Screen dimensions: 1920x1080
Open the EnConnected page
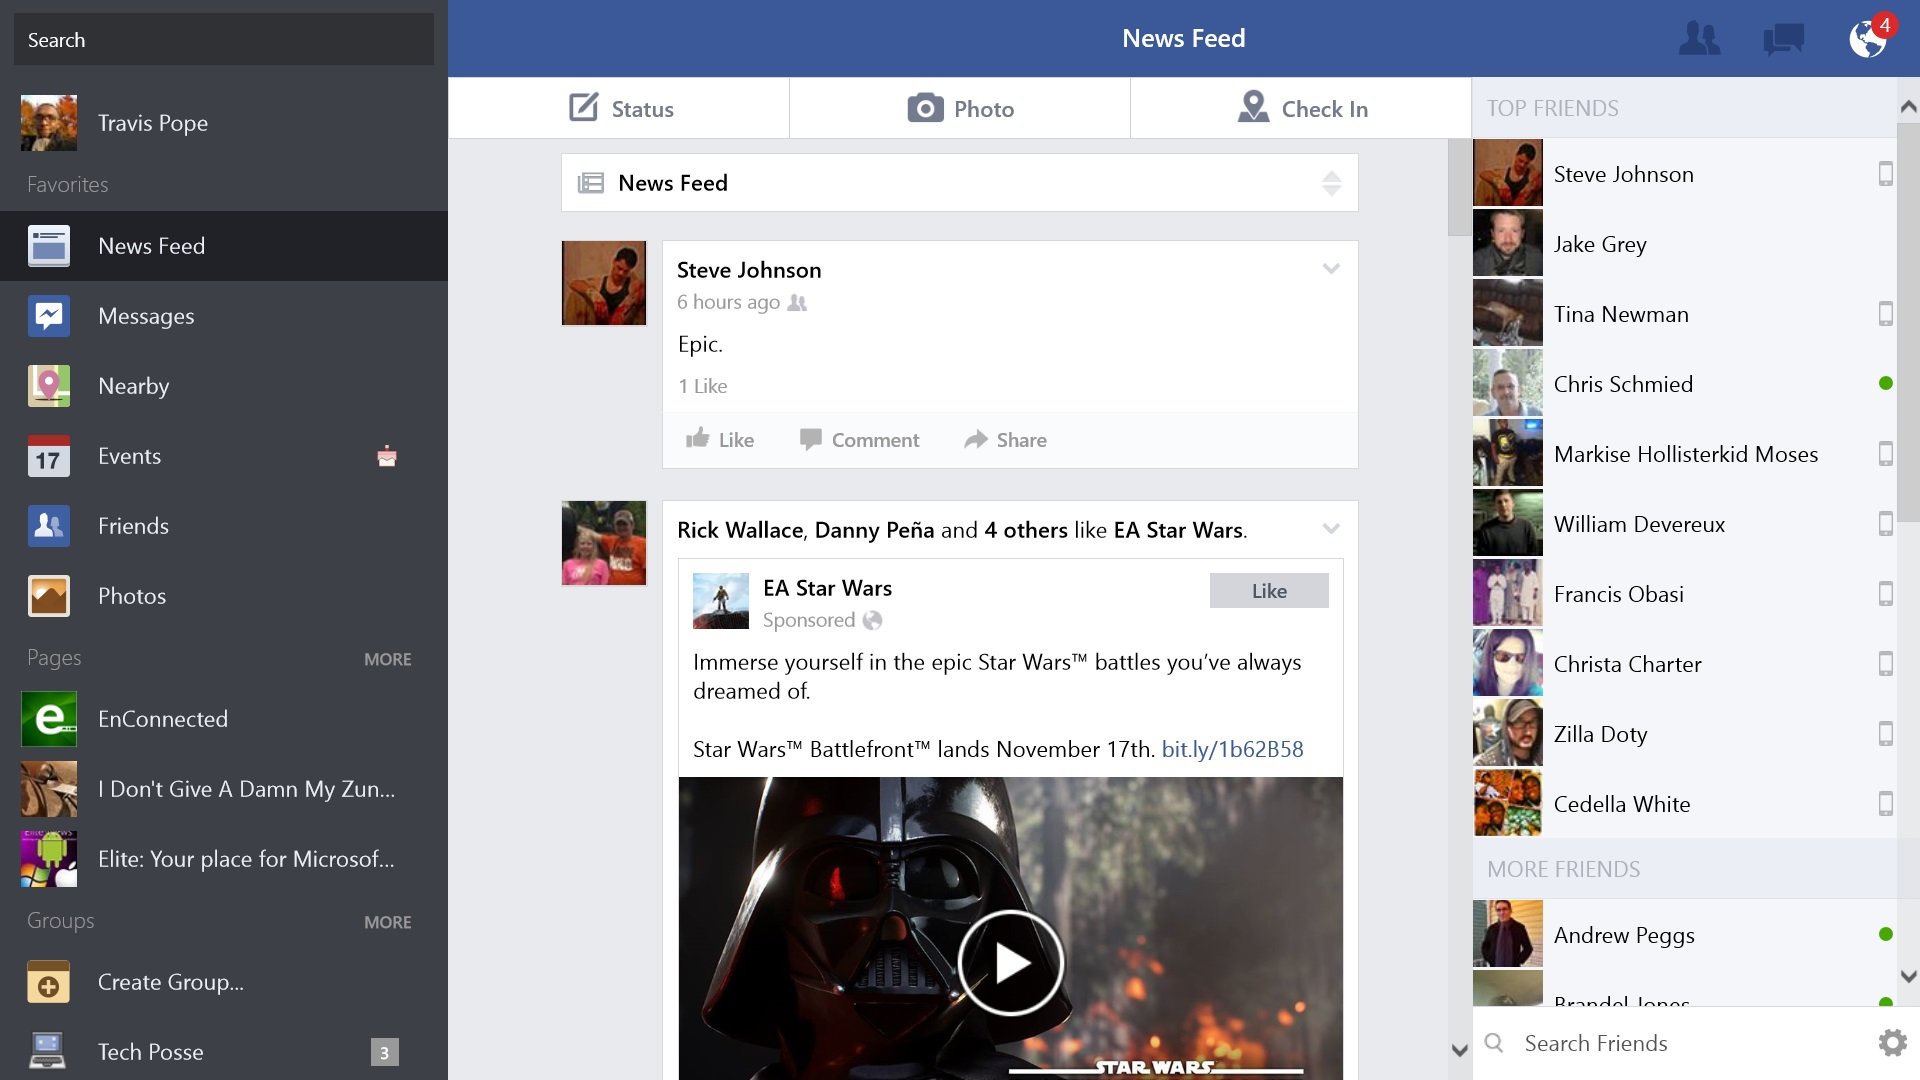coord(224,719)
